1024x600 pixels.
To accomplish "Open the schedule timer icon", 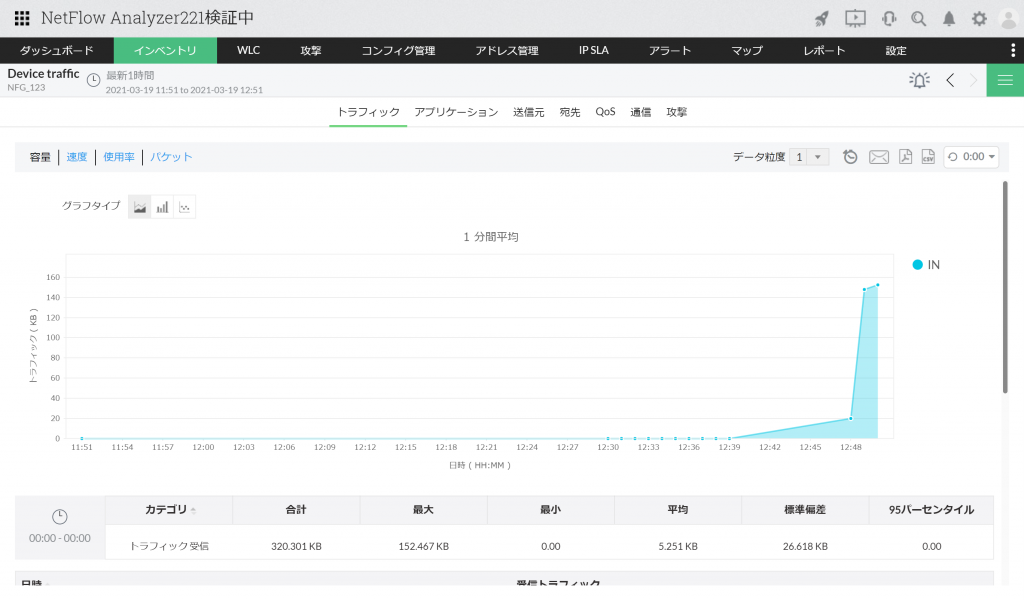I will point(849,156).
